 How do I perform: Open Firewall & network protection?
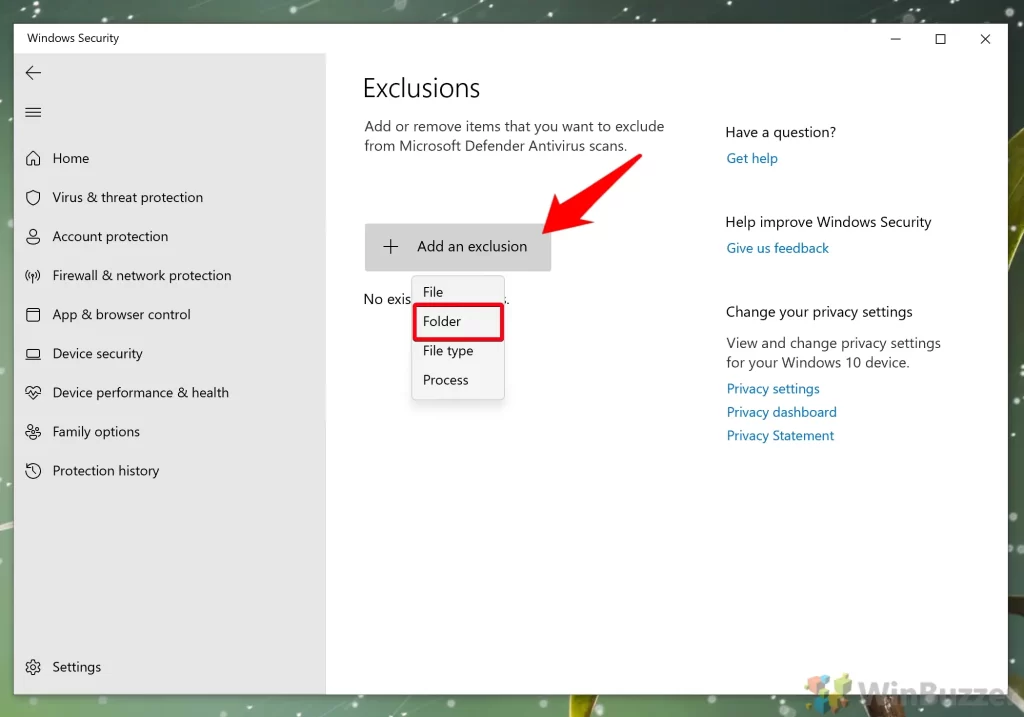[x=141, y=275]
